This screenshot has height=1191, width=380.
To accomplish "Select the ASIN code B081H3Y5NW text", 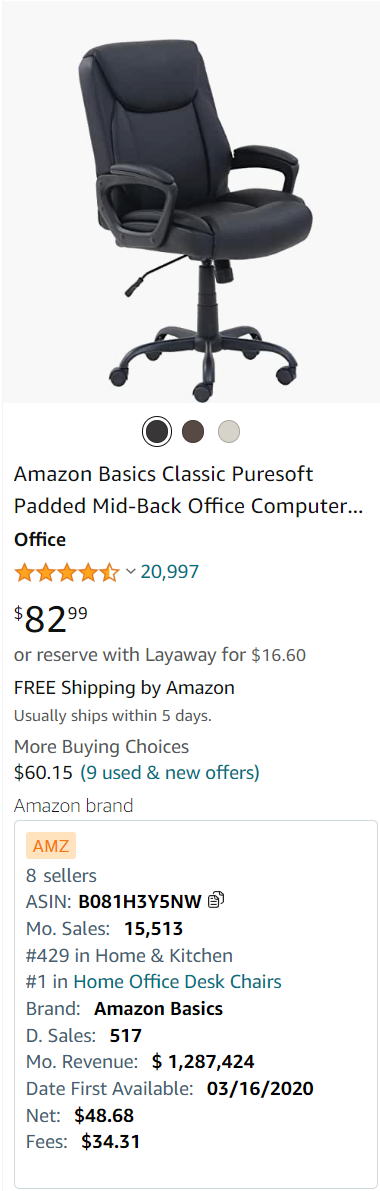I will coord(140,902).
